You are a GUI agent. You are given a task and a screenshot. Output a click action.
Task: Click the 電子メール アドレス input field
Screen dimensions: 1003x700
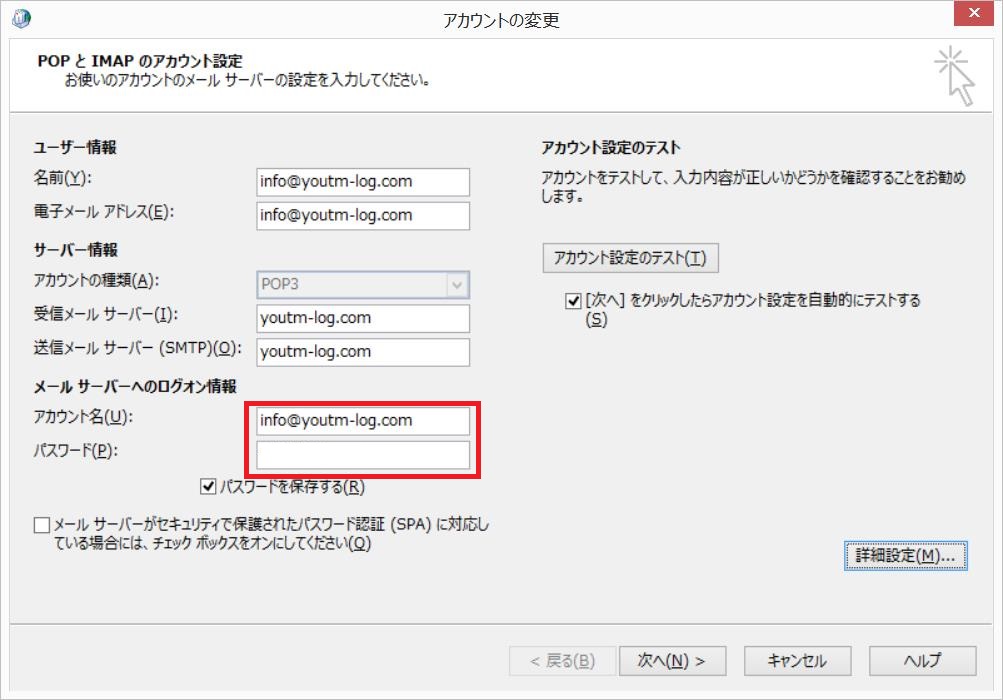[x=363, y=216]
